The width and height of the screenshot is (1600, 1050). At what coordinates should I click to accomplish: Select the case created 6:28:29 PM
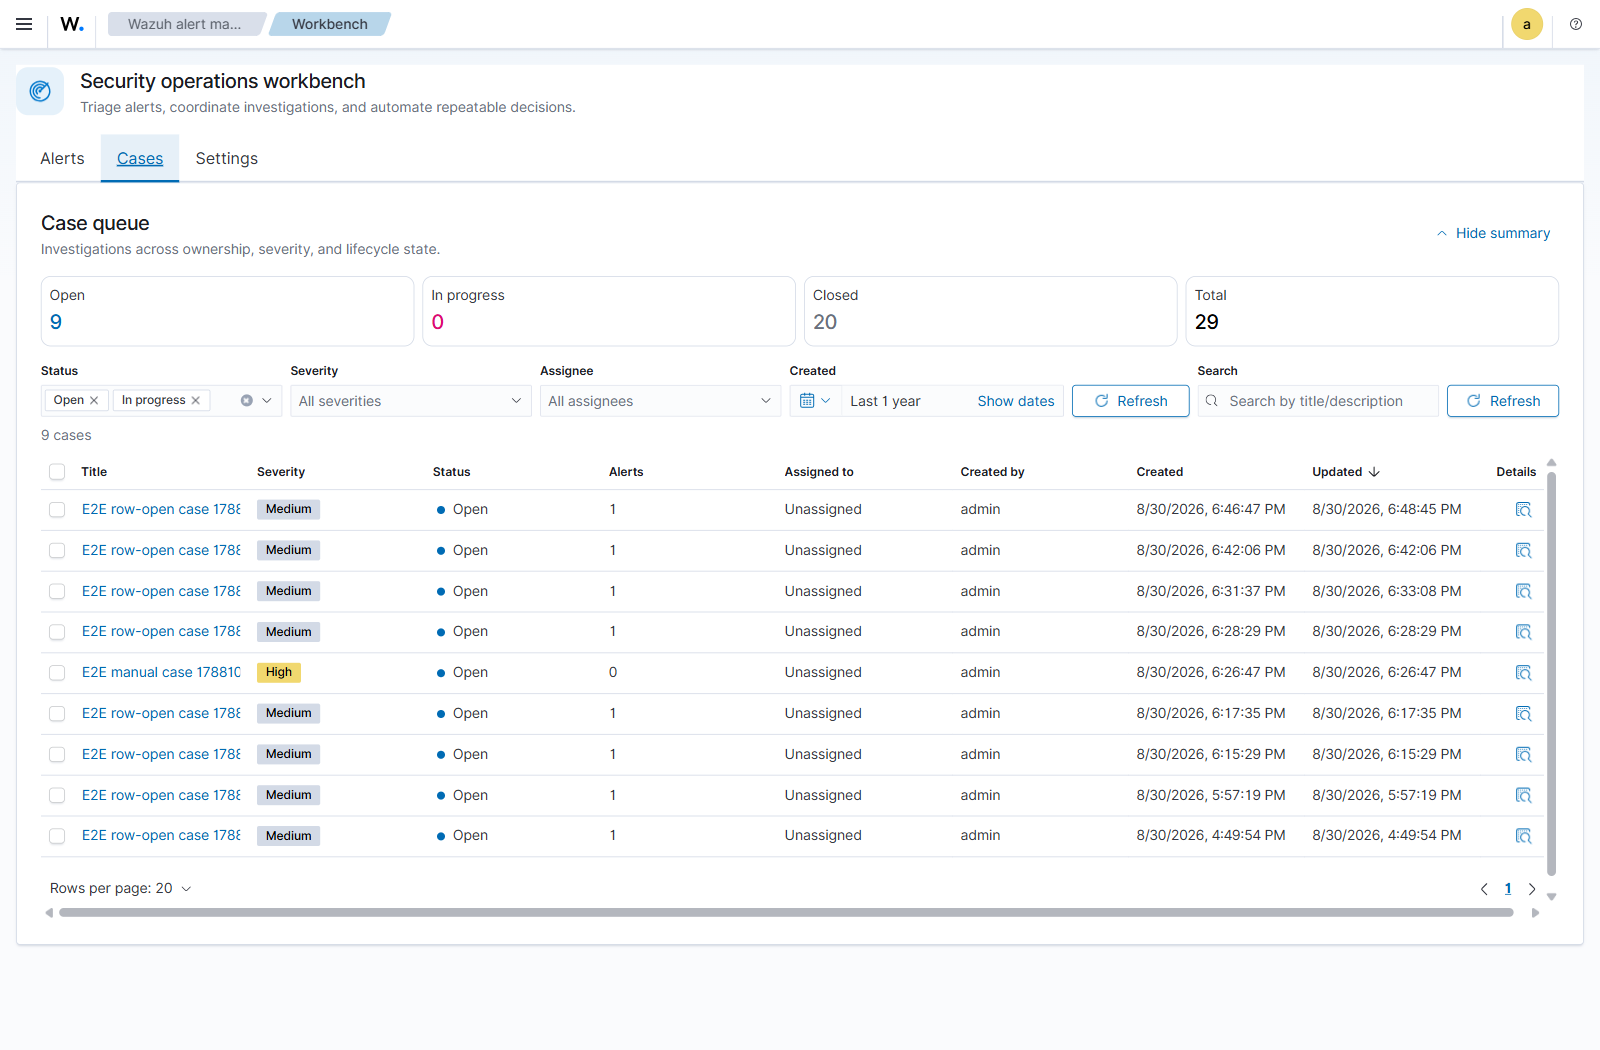(x=57, y=632)
